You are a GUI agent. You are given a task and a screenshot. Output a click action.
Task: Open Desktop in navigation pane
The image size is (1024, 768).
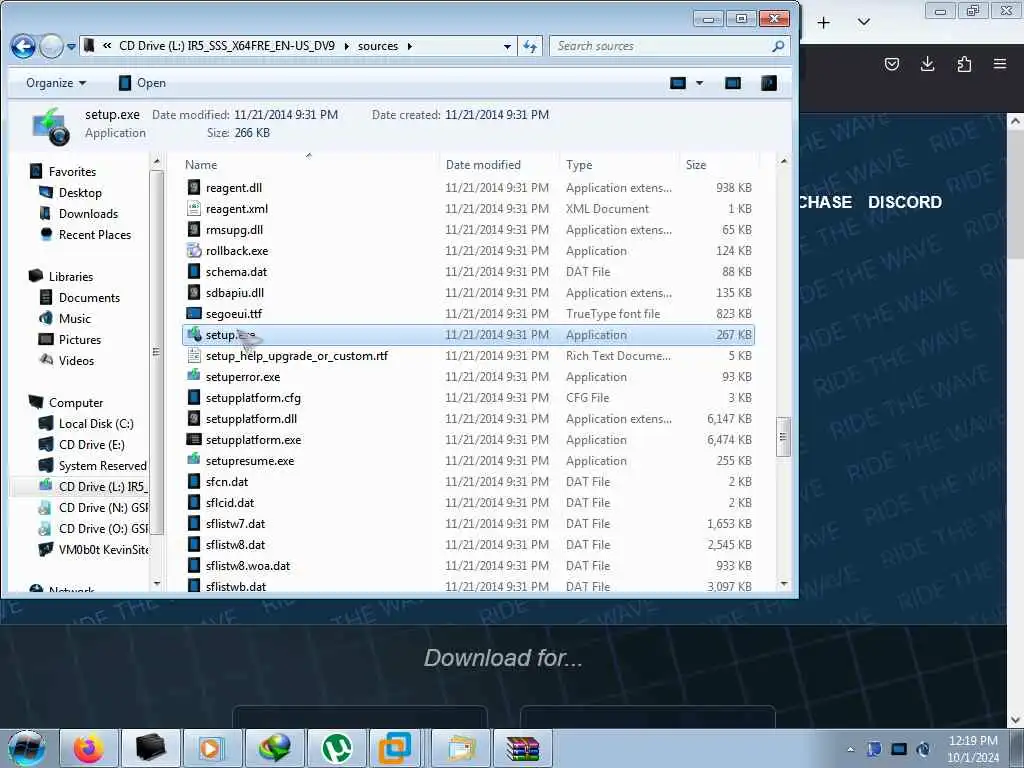pyautogui.click(x=80, y=193)
